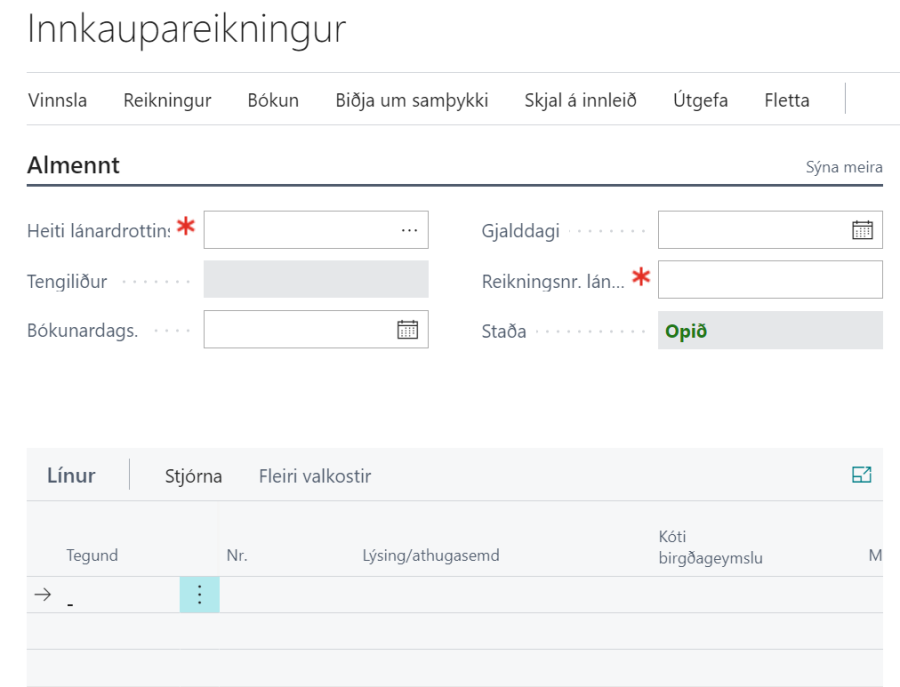Open Stjórna menu in lines section
The height and width of the screenshot is (687, 900).
[193, 476]
